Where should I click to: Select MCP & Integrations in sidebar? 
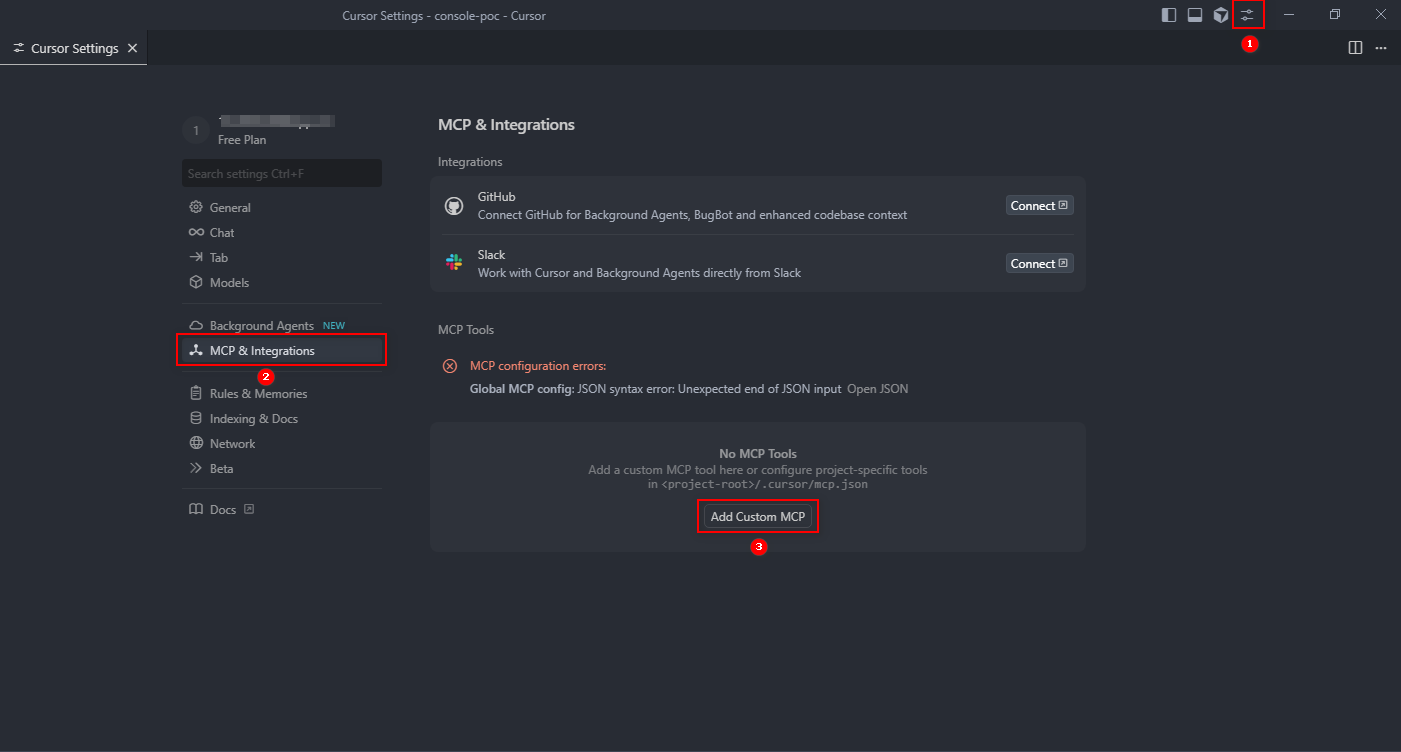tap(262, 351)
